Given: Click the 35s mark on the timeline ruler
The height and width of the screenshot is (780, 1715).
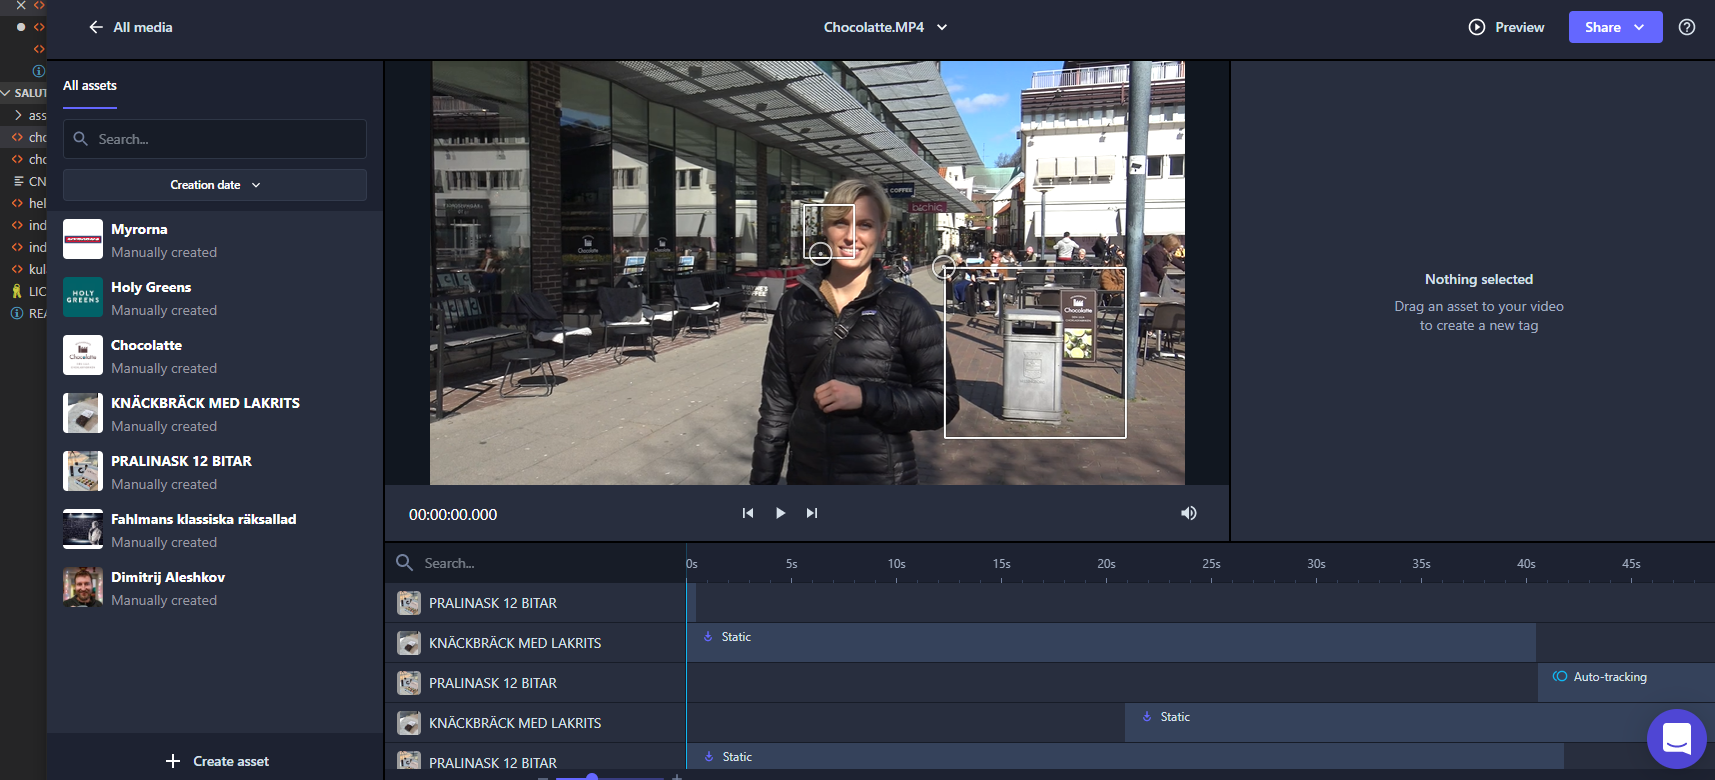Looking at the screenshot, I should tap(1421, 564).
